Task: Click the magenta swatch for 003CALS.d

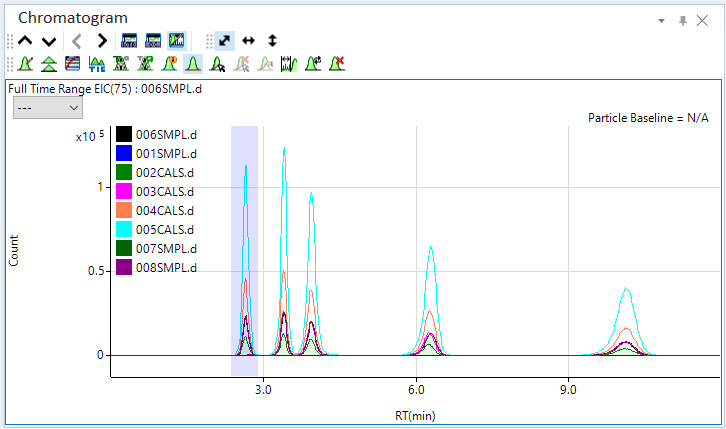Action: [x=124, y=191]
